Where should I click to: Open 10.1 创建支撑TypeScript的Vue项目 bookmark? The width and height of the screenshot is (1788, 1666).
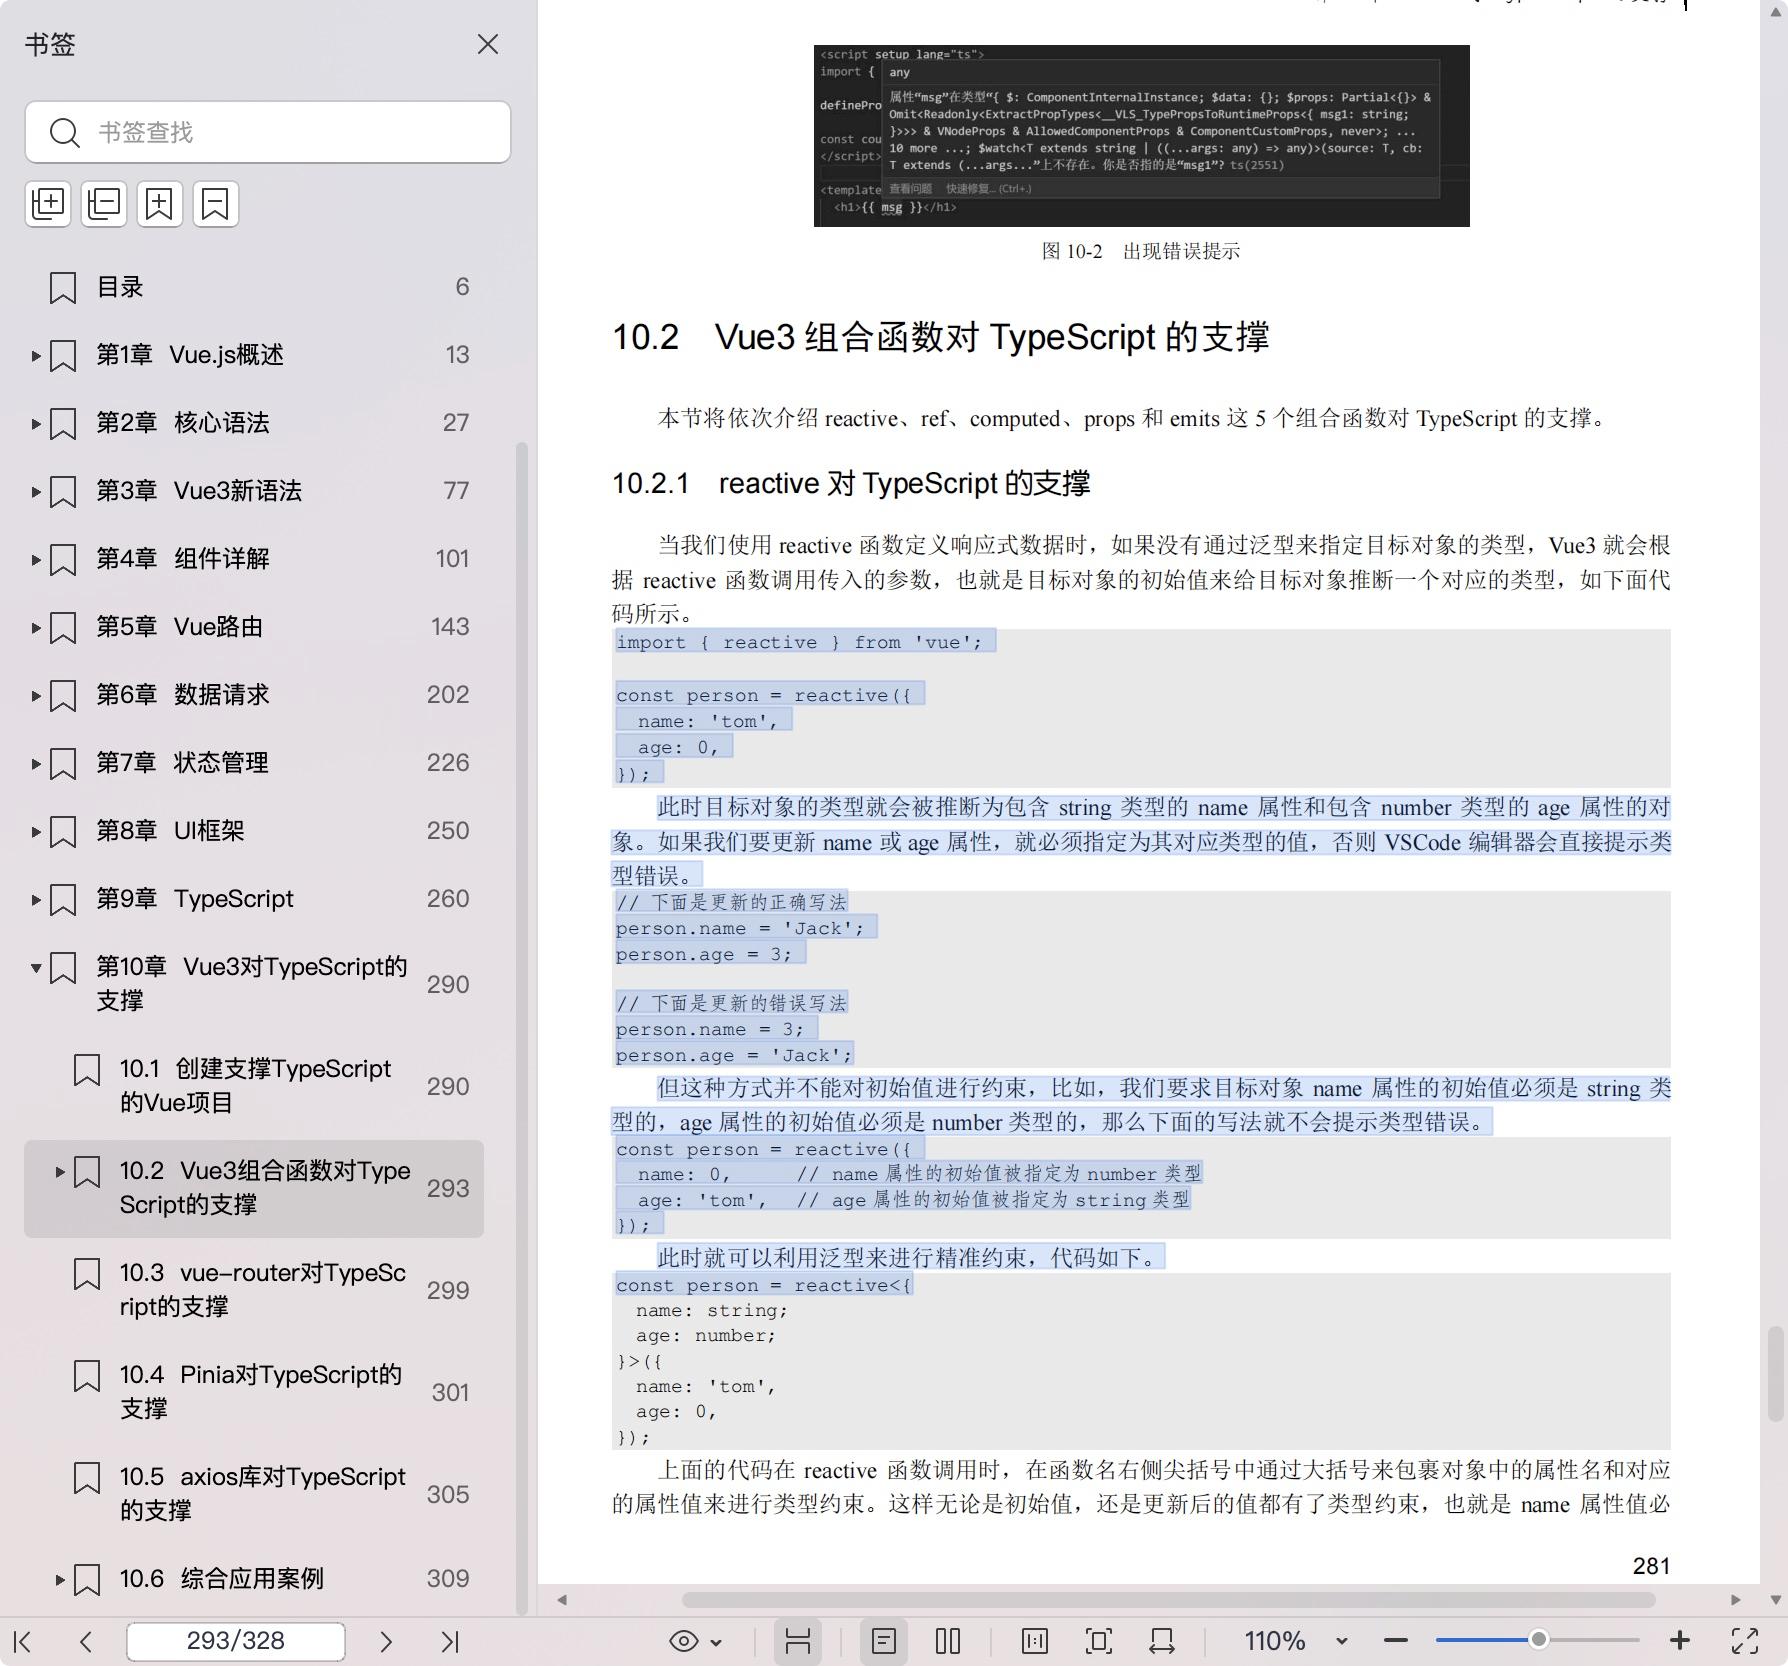point(256,1086)
